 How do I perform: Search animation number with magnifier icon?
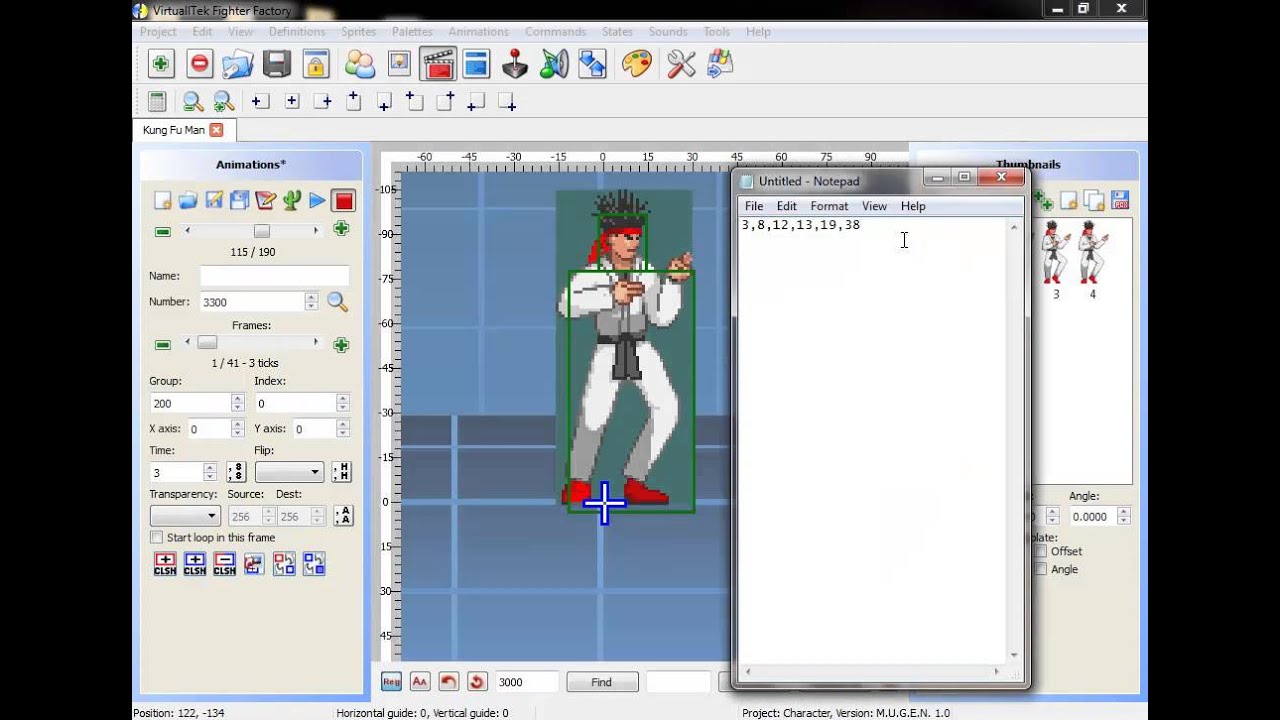(337, 302)
